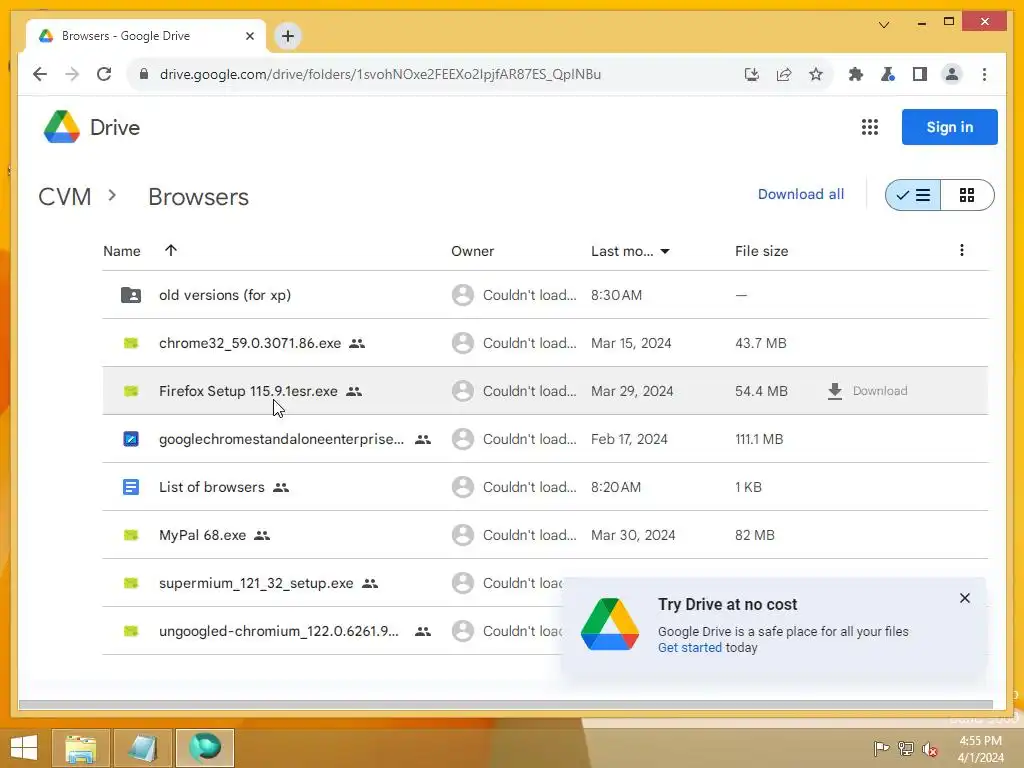Select the chrome32_59.0.3071.86.exe file

point(249,343)
